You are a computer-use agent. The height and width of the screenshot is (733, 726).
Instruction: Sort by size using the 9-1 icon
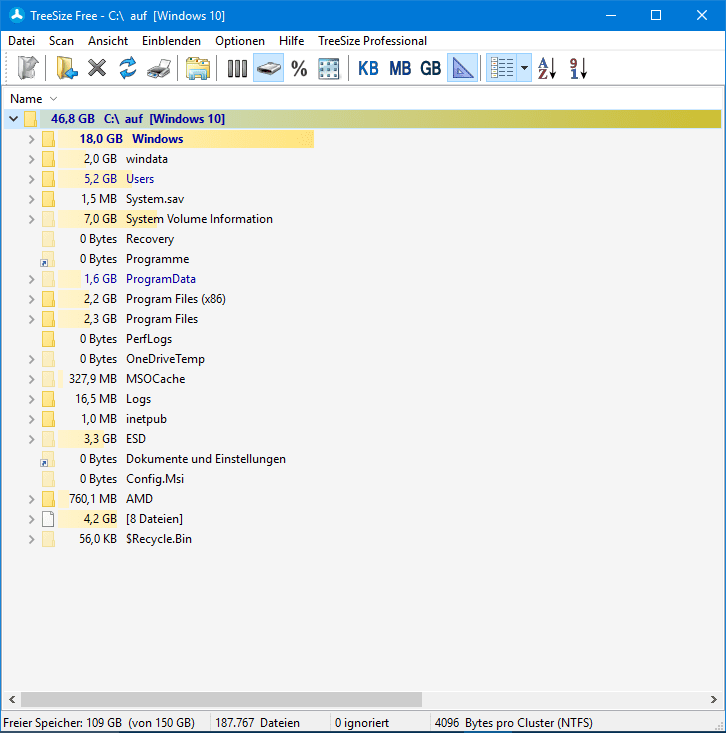click(x=578, y=68)
